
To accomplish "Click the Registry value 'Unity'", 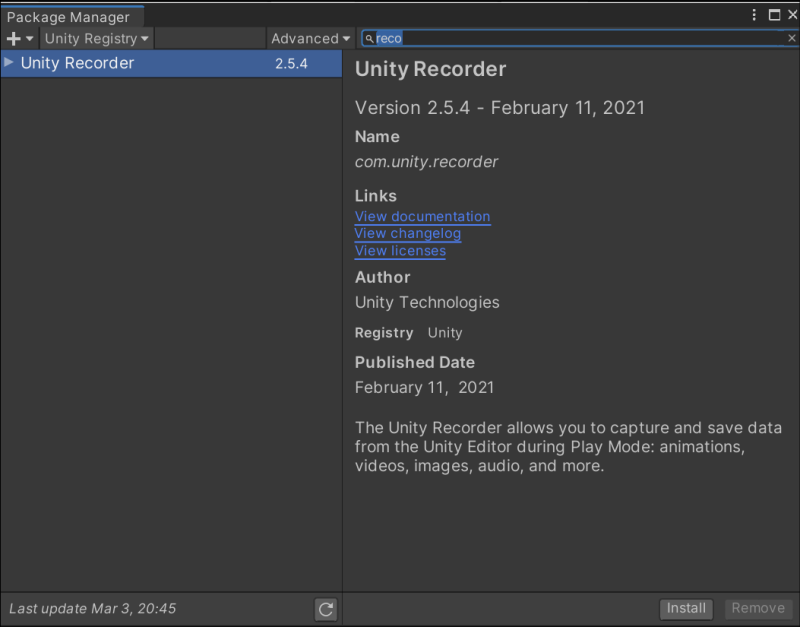I will tap(445, 333).
